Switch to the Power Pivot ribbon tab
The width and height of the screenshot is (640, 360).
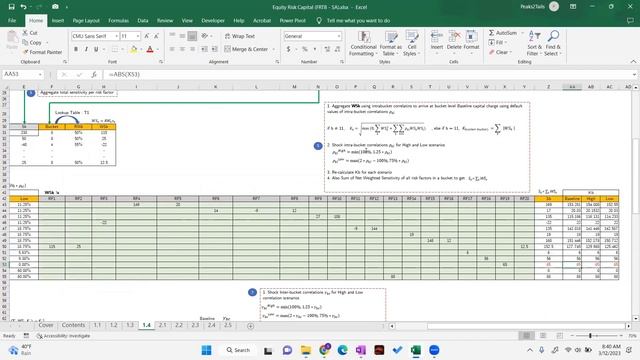pyautogui.click(x=292, y=20)
